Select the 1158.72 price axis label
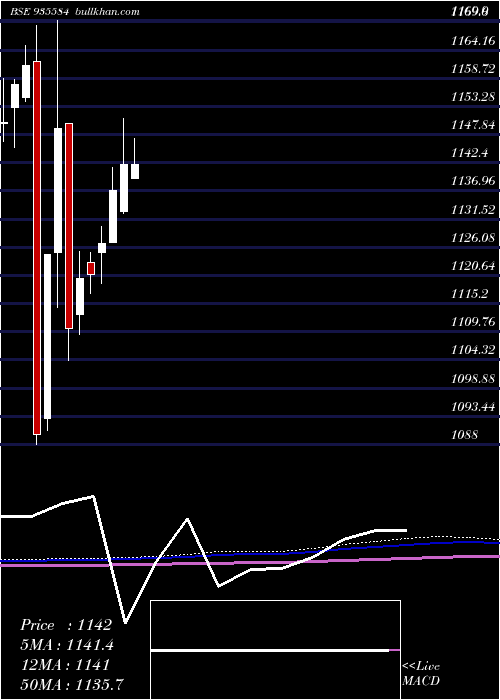Screen dimensions: 500x700 coord(473,69)
